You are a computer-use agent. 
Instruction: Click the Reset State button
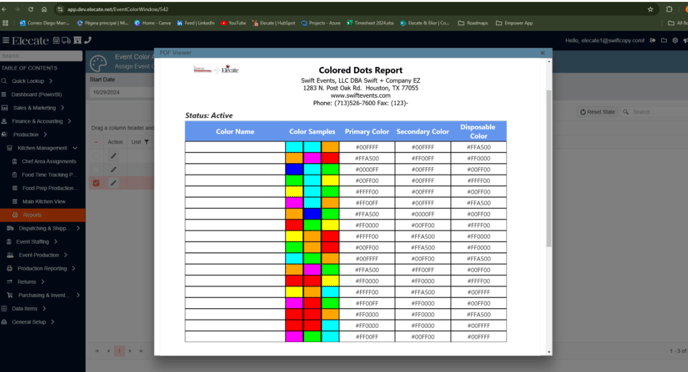597,112
